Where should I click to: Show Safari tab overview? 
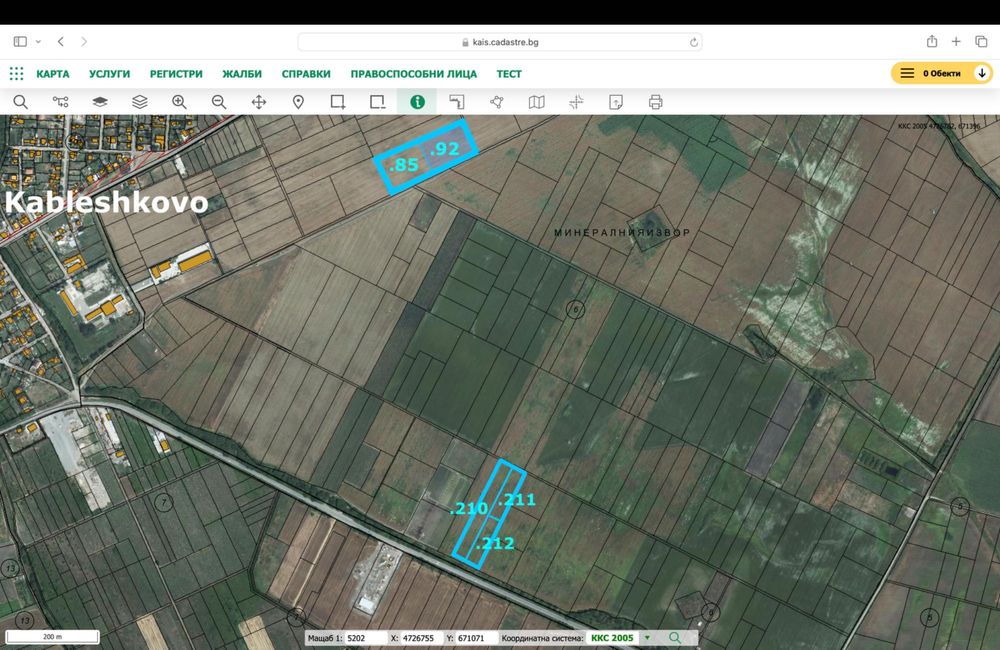[x=981, y=41]
